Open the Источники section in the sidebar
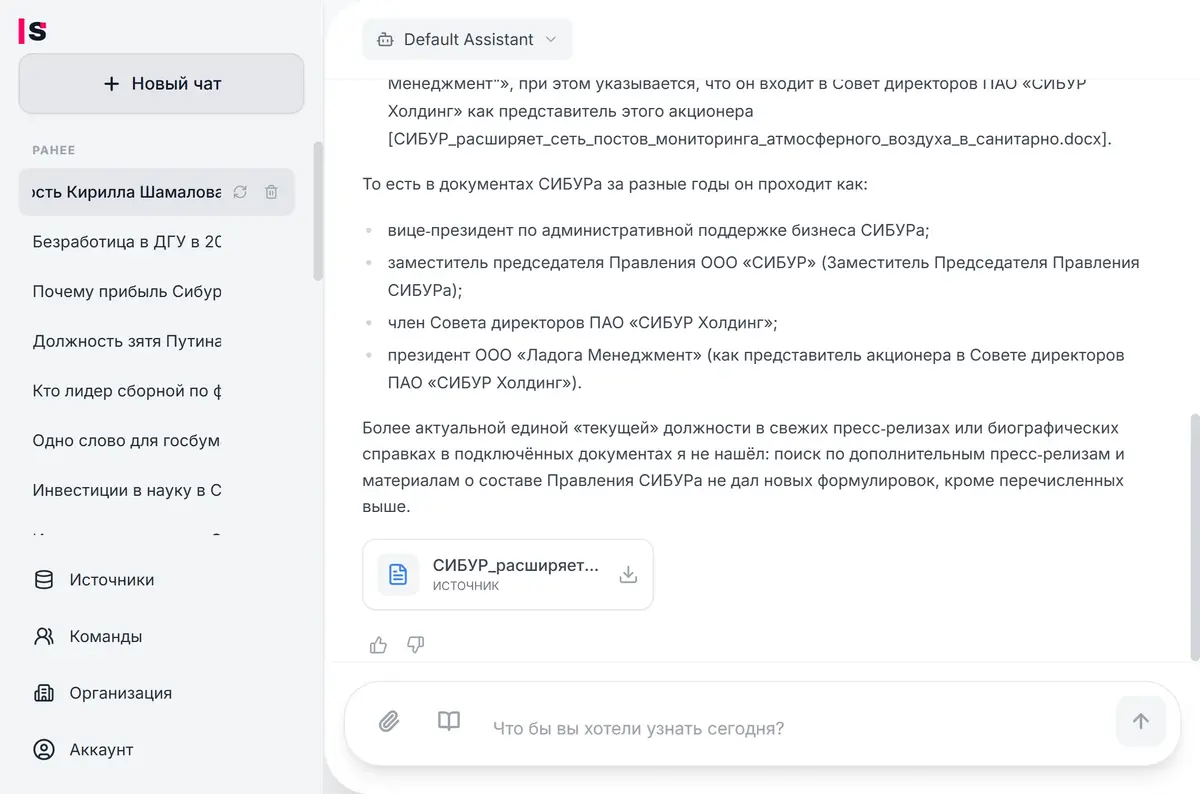Viewport: 1200px width, 794px height. click(110, 579)
